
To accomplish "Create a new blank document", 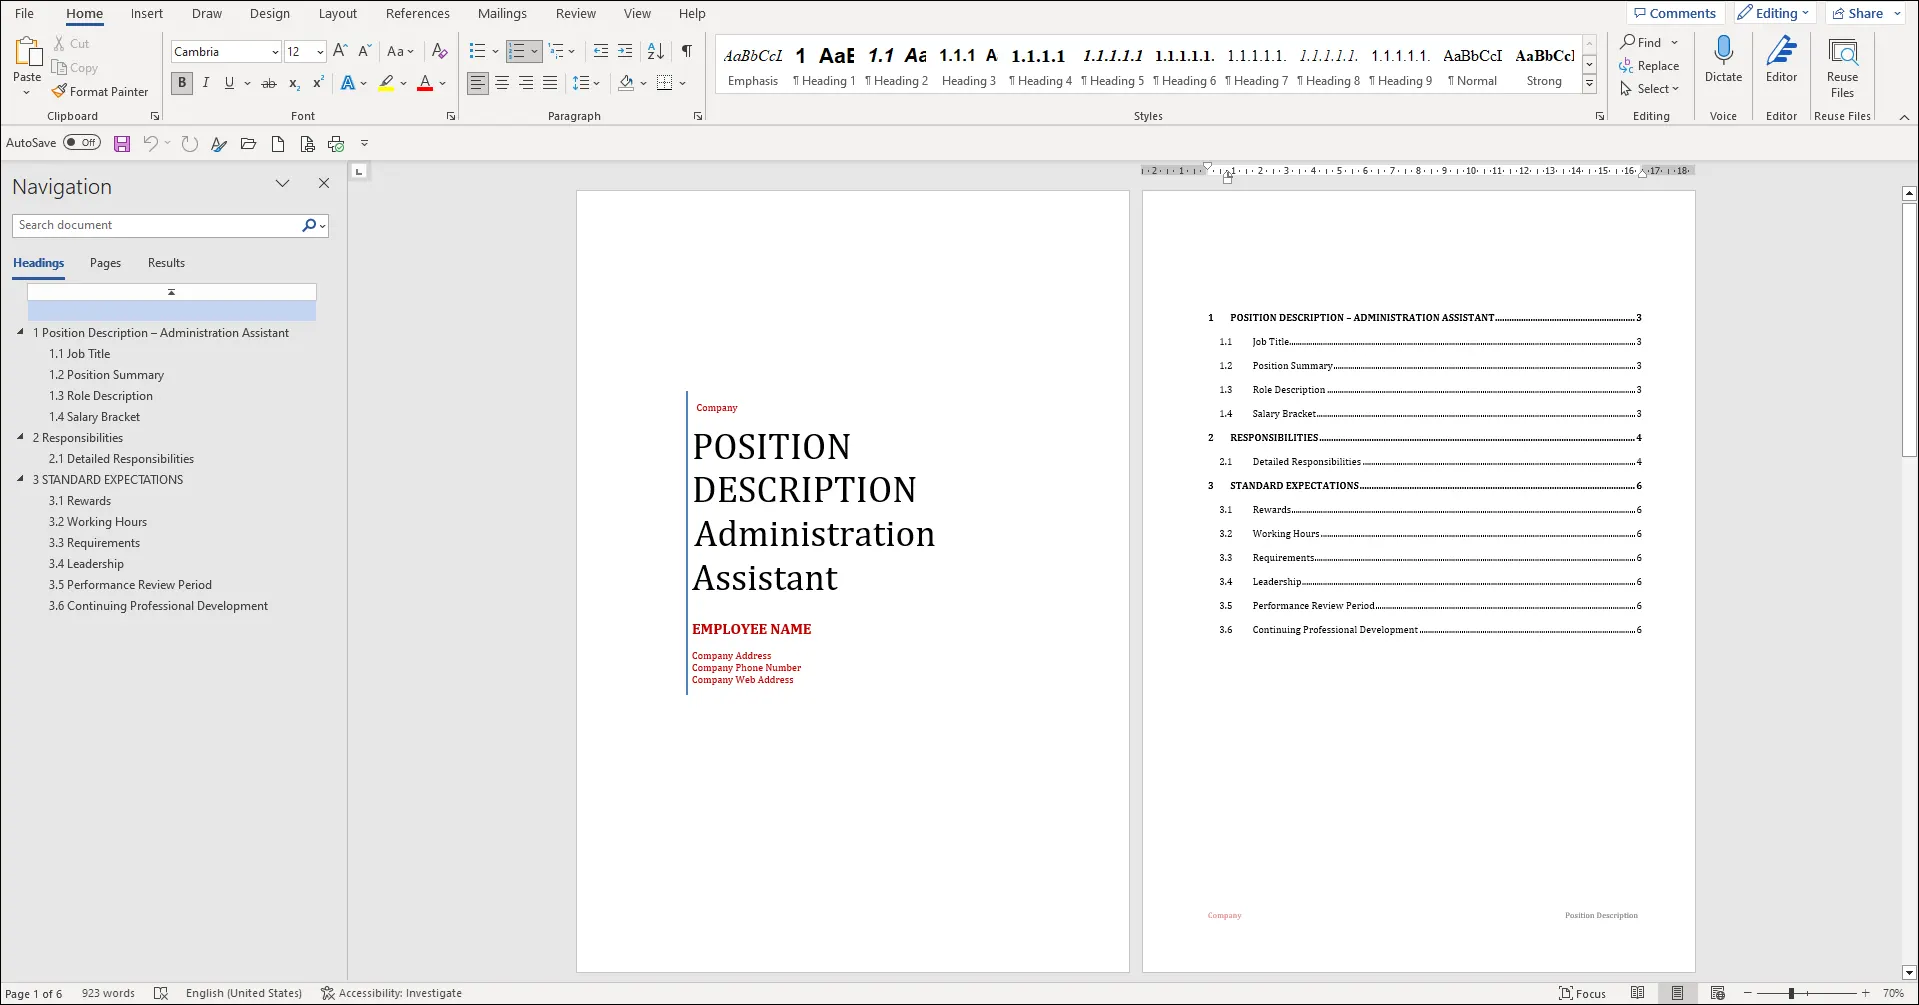I will (278, 144).
